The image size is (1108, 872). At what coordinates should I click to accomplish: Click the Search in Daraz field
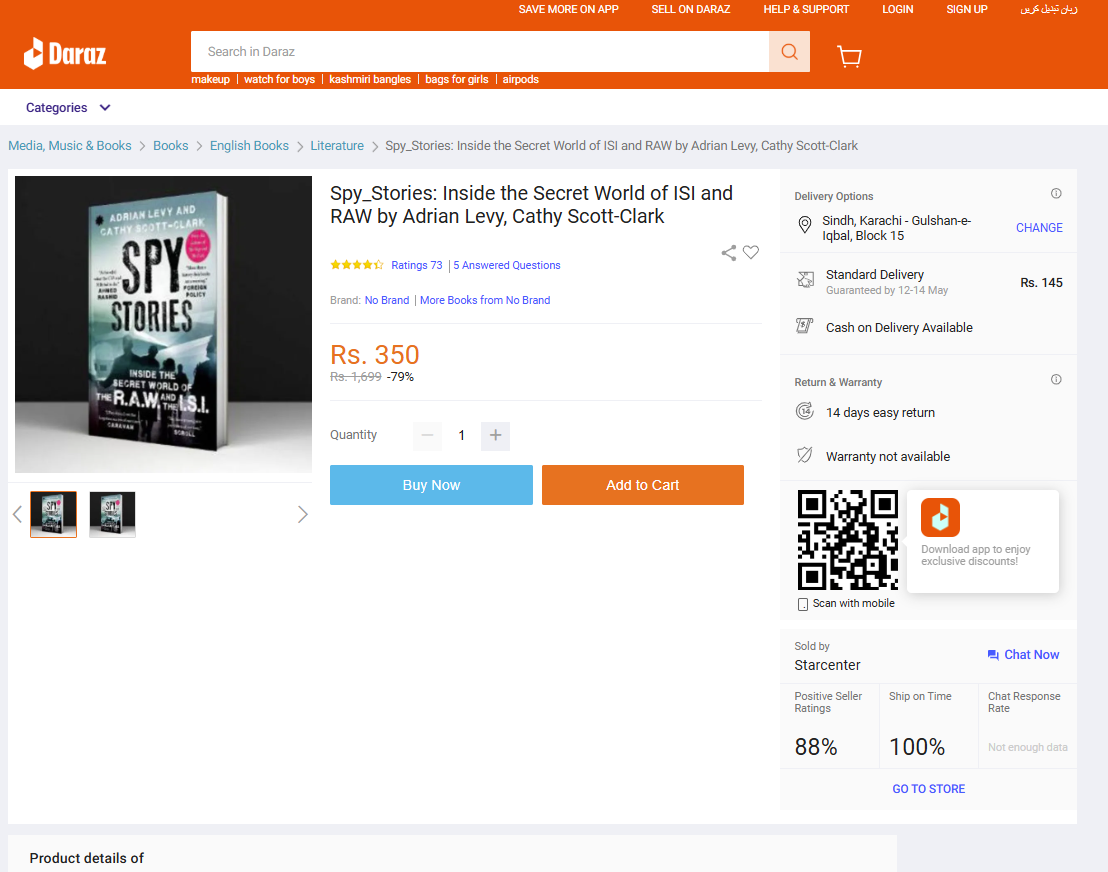pyautogui.click(x=480, y=52)
